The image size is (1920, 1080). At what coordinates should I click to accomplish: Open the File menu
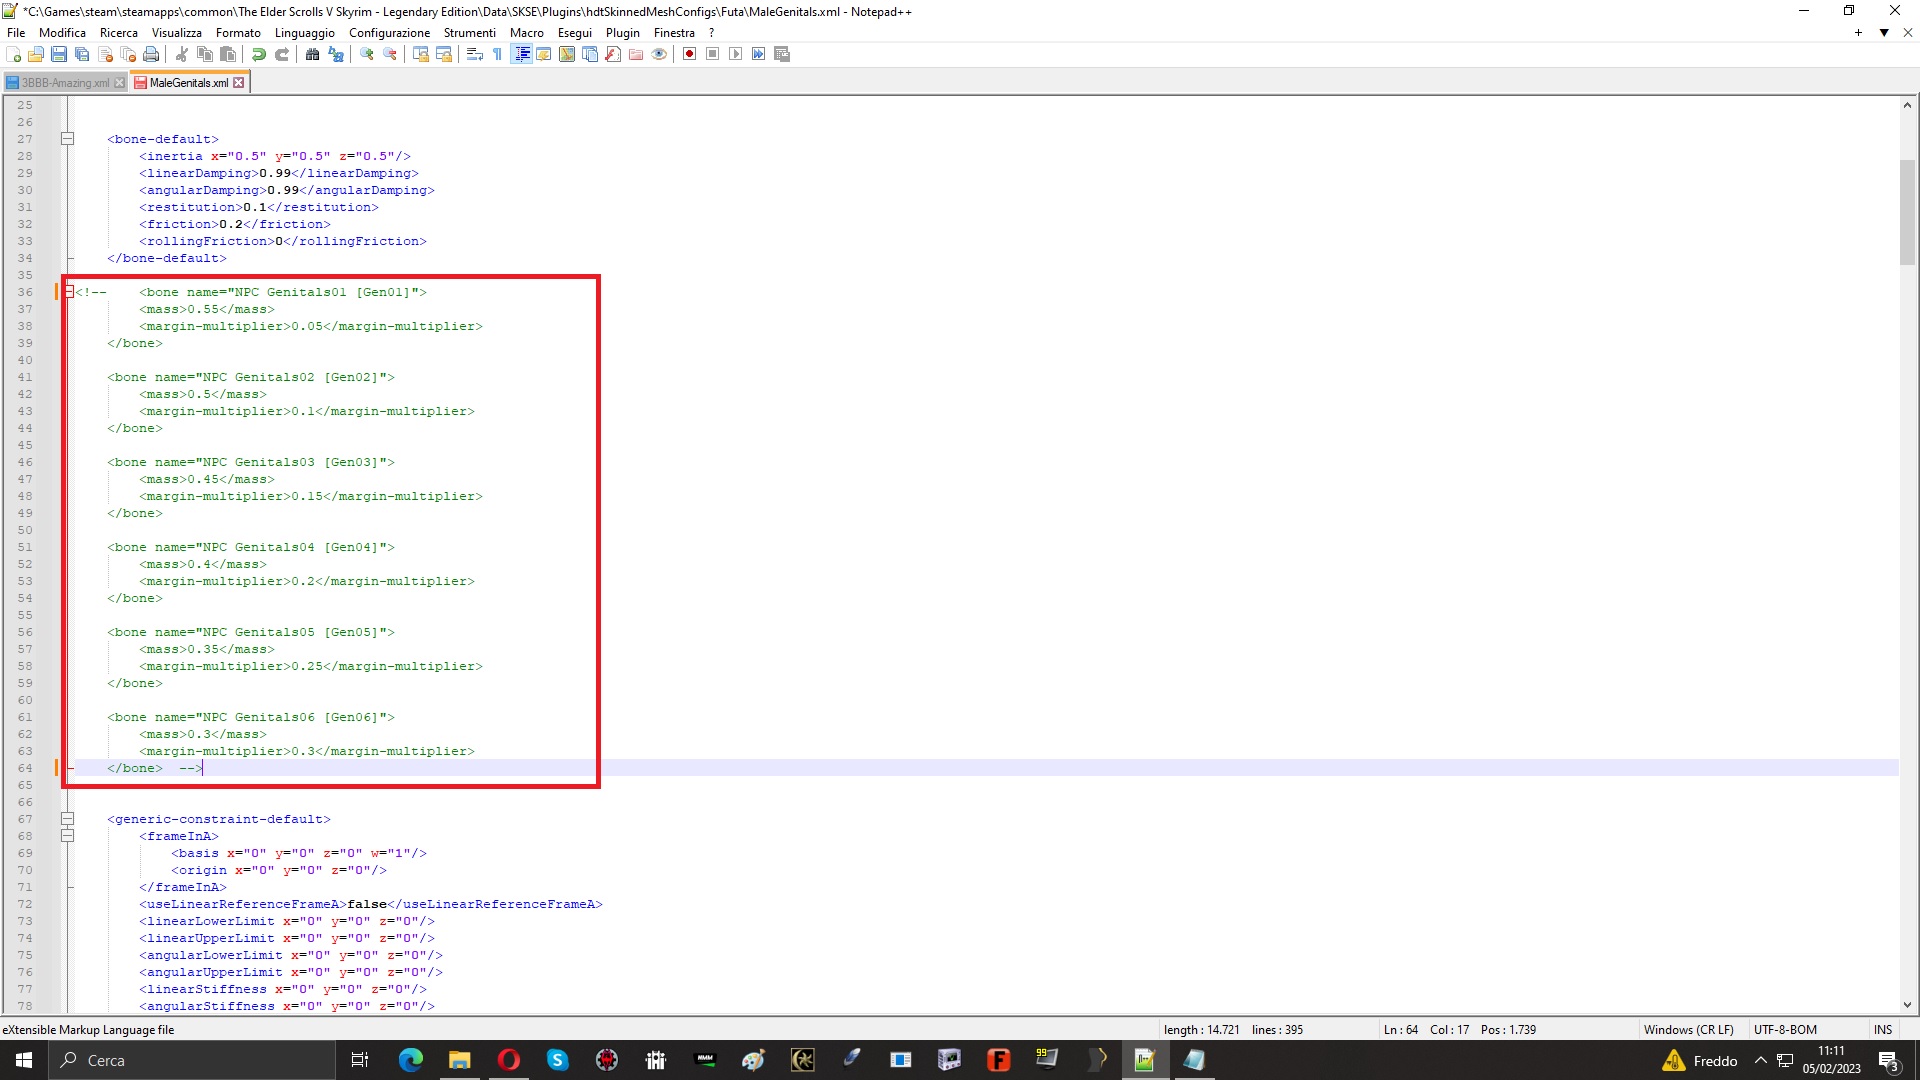[x=16, y=33]
